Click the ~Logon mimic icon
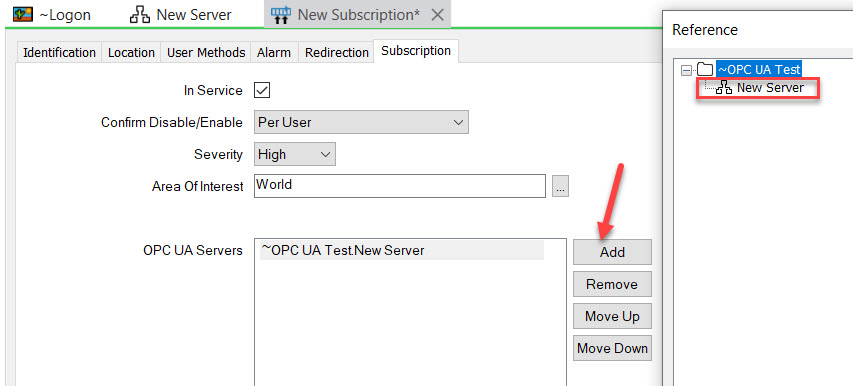853x386 pixels. 23,15
